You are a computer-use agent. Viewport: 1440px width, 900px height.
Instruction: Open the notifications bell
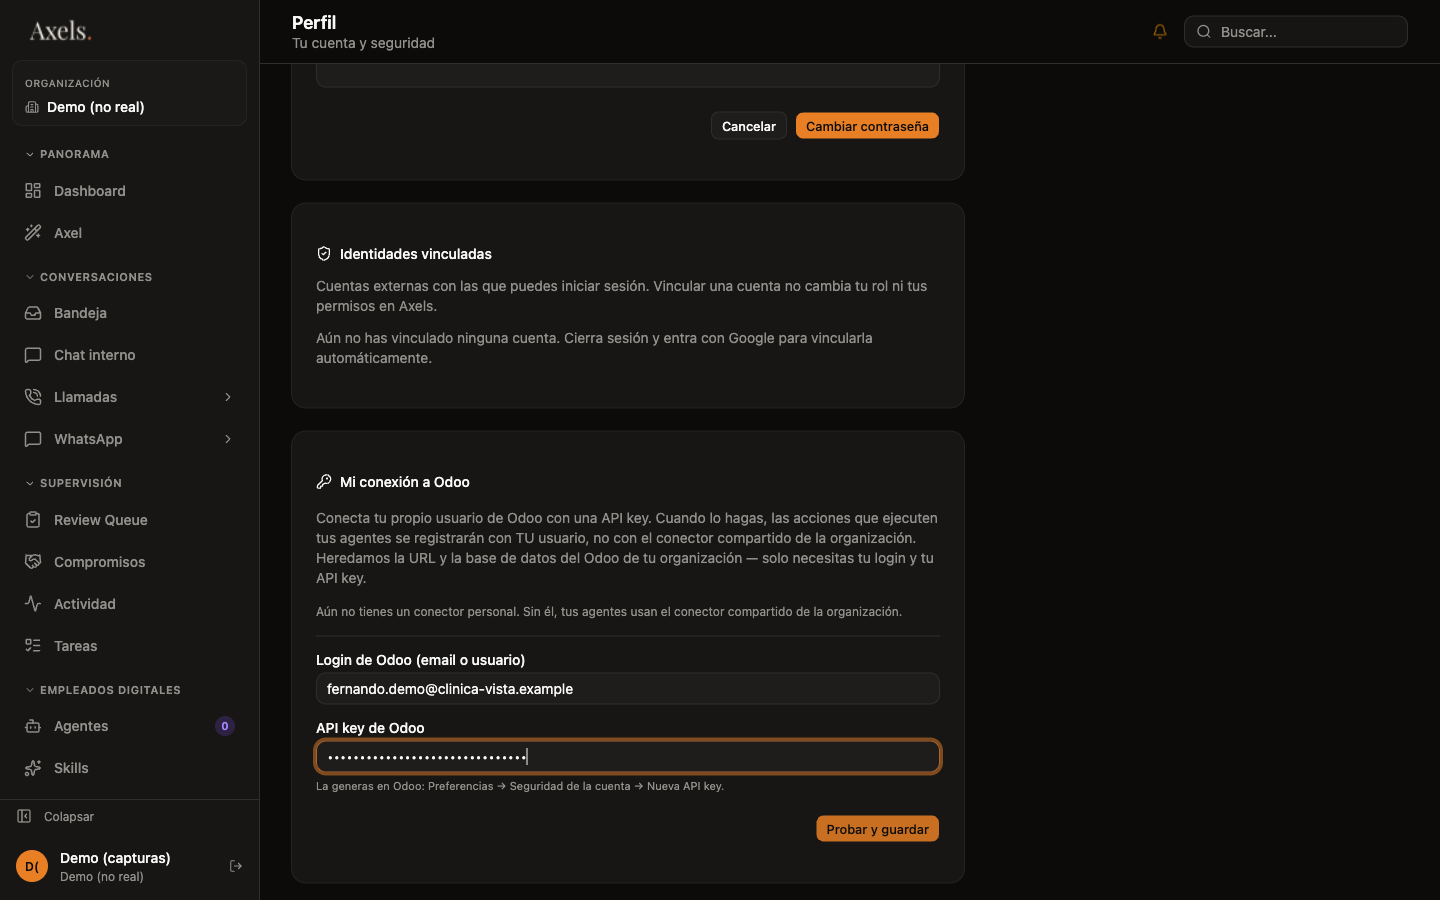point(1160,31)
